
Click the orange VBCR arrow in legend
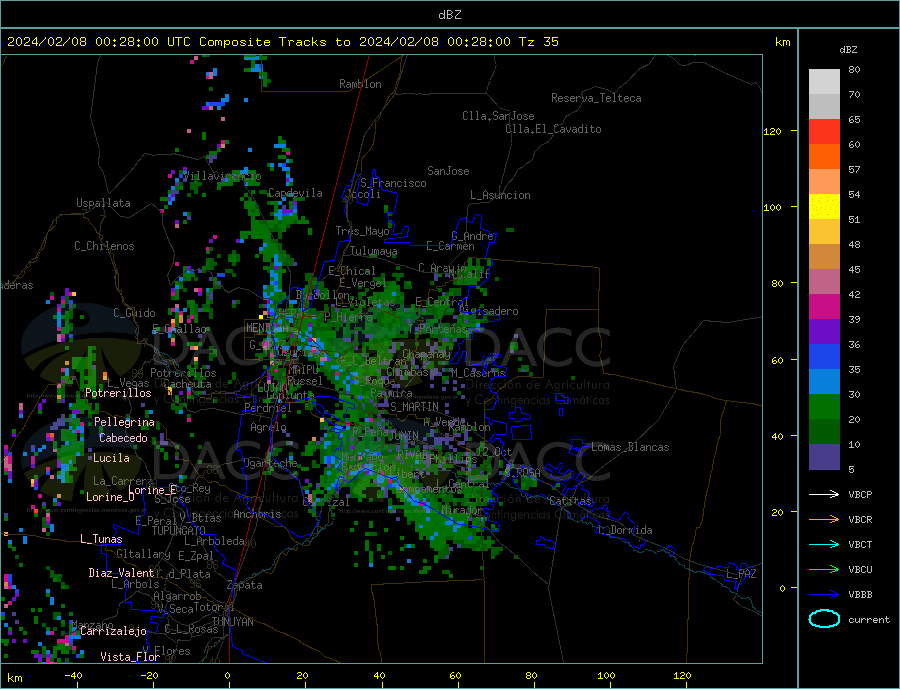(x=824, y=520)
